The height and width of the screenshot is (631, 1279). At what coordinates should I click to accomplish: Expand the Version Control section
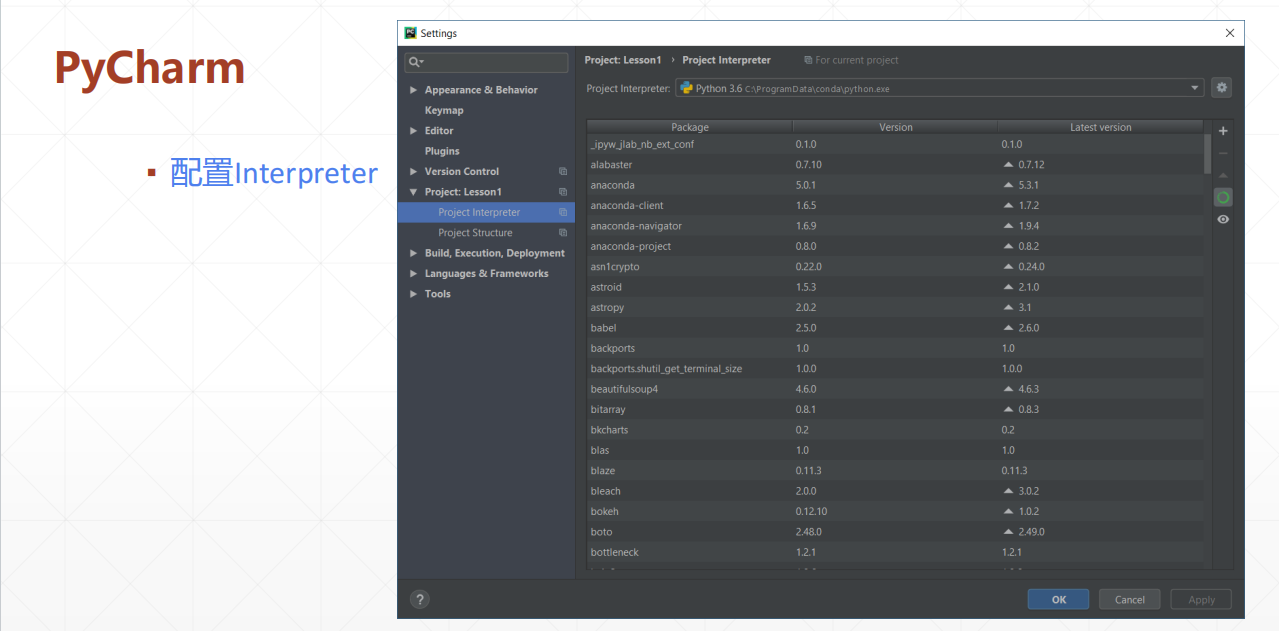pyautogui.click(x=413, y=172)
